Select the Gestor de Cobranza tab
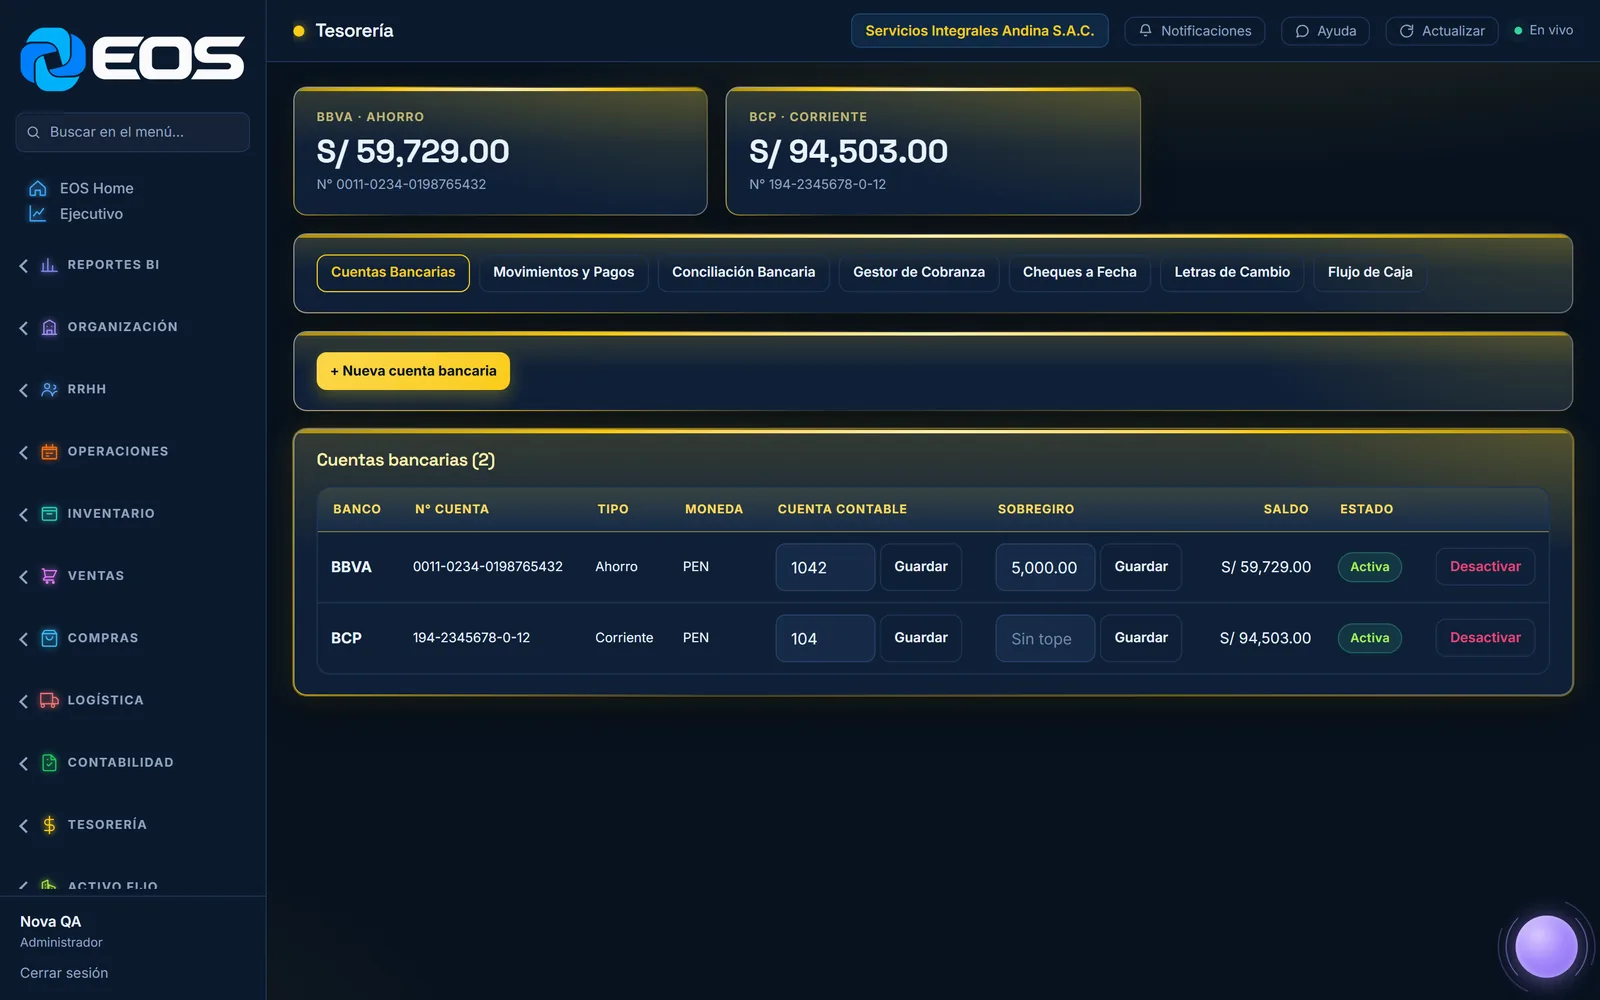 [919, 272]
